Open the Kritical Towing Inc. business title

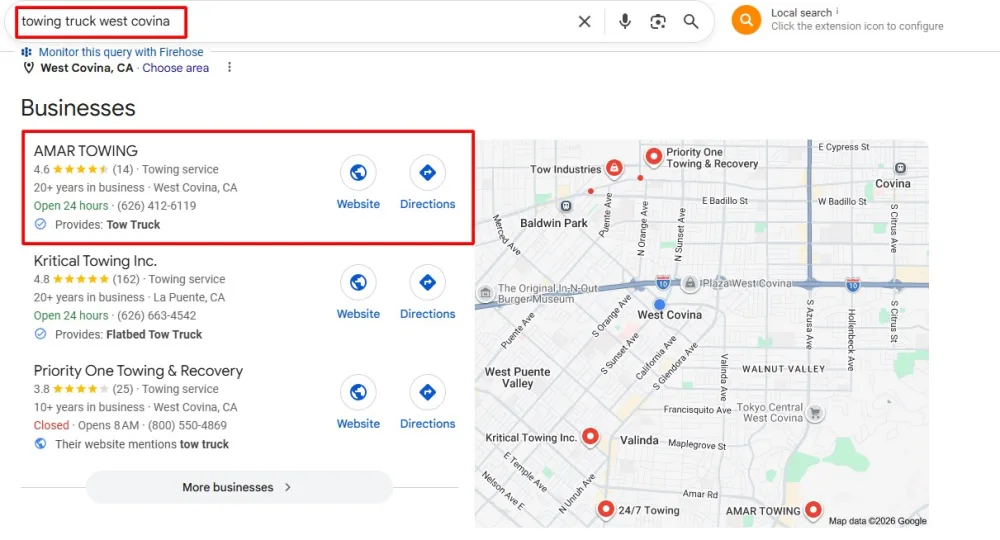[95, 261]
